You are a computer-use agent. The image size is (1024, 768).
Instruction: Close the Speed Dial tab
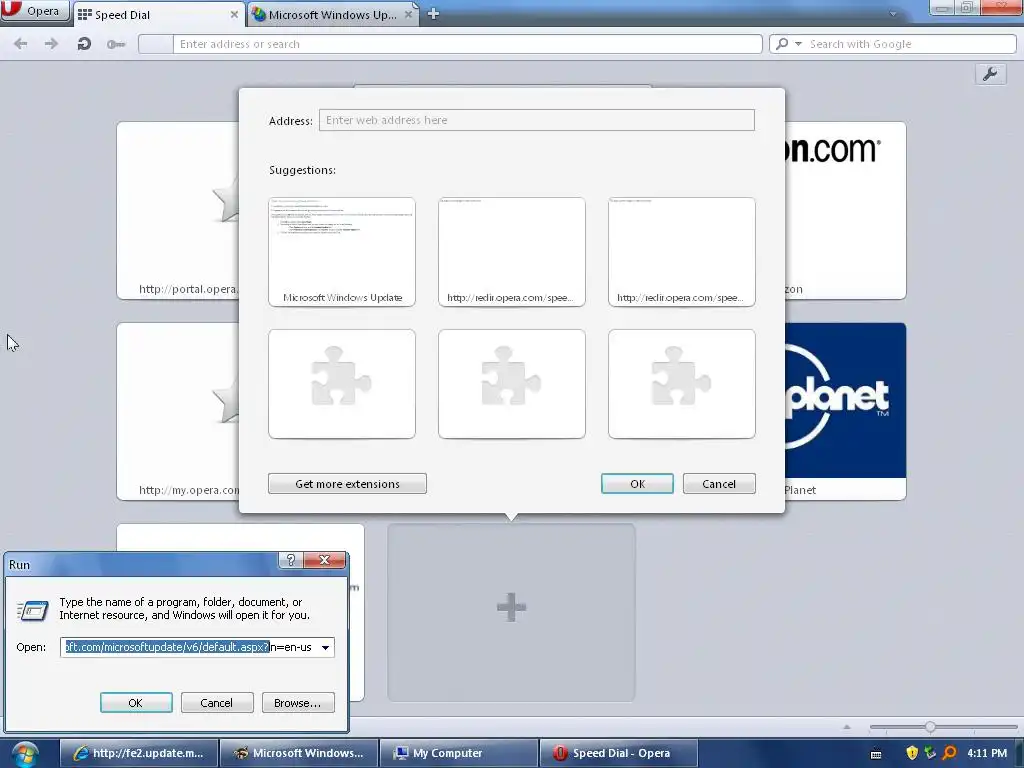coord(234,14)
